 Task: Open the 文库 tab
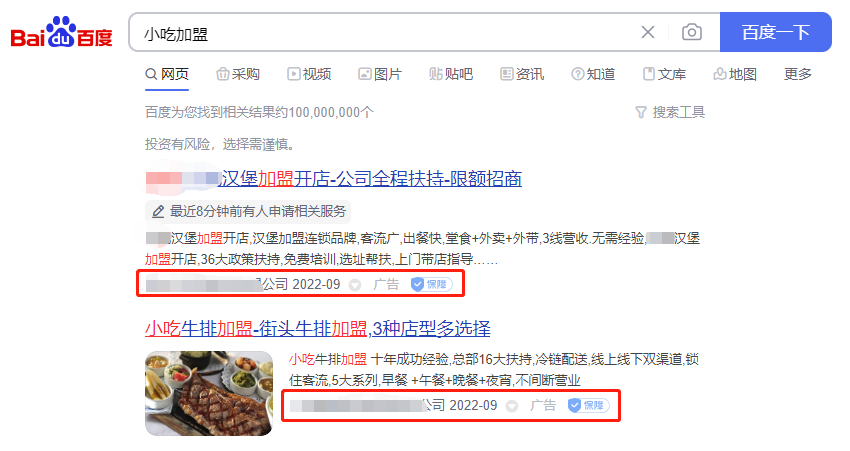(x=664, y=74)
